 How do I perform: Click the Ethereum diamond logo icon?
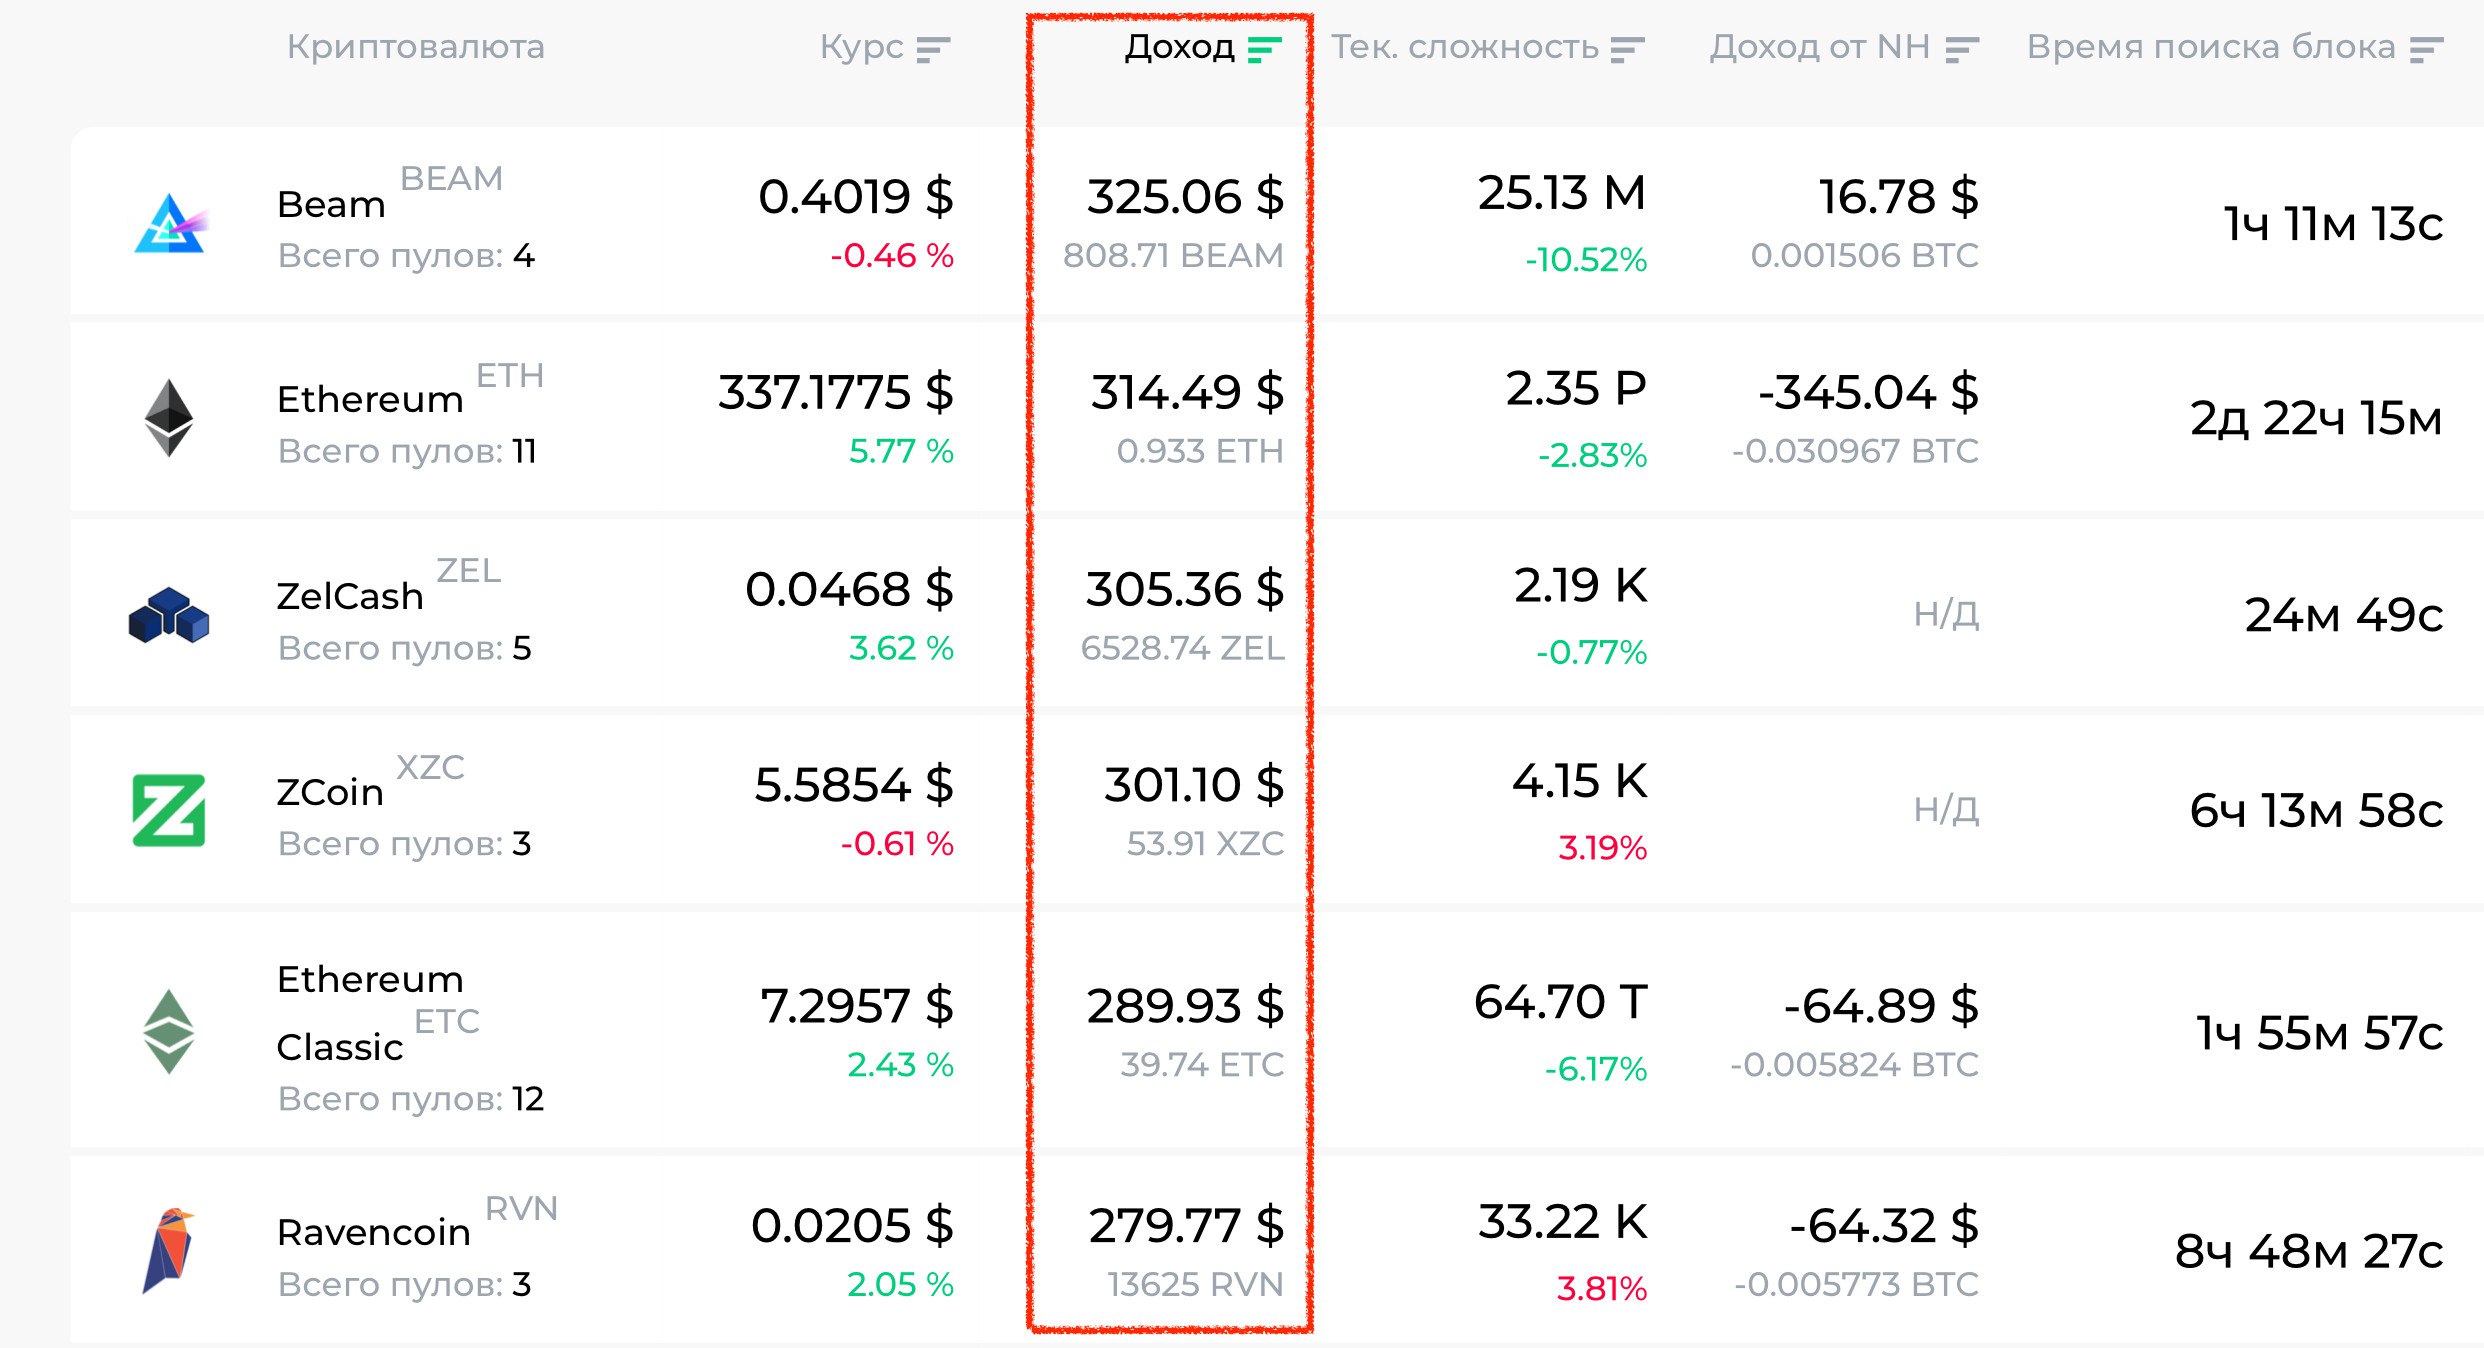(x=169, y=418)
